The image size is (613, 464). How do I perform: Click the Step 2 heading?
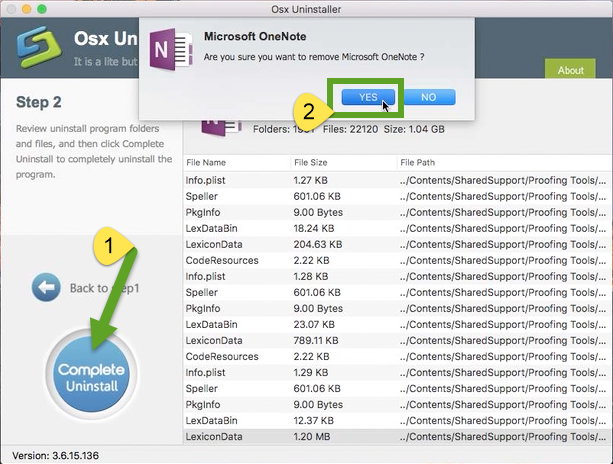click(x=39, y=102)
